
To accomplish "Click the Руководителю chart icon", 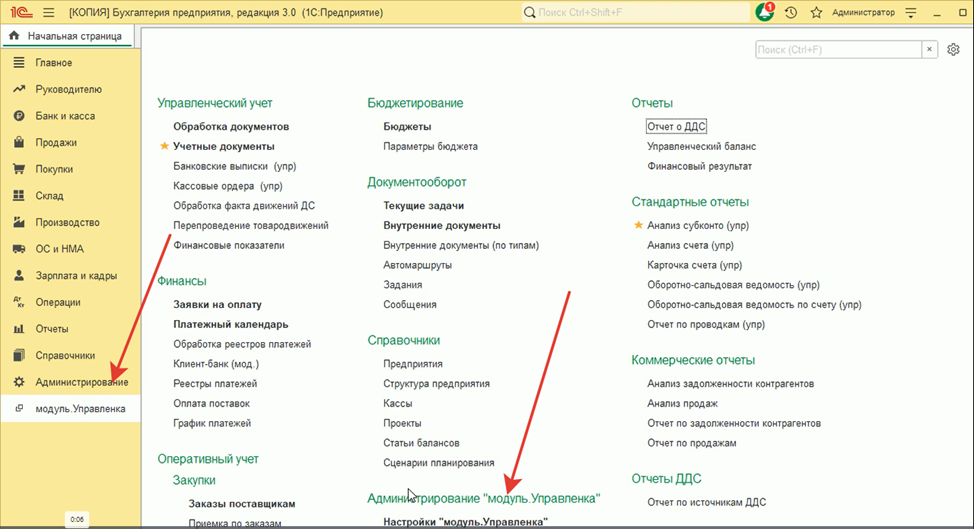I will [19, 89].
